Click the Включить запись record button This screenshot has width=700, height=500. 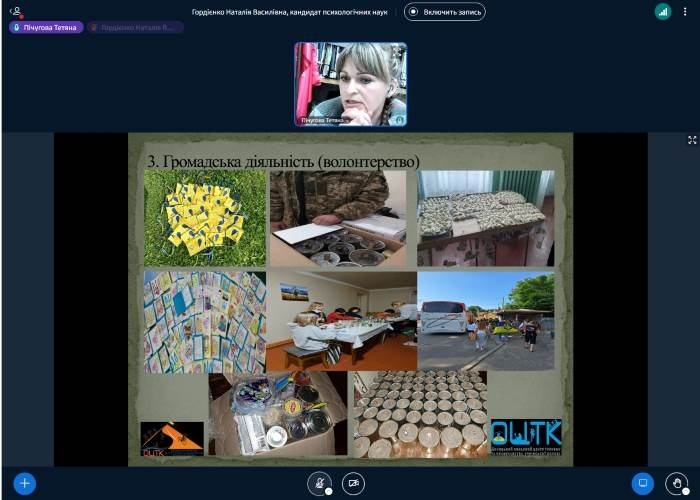pos(445,12)
